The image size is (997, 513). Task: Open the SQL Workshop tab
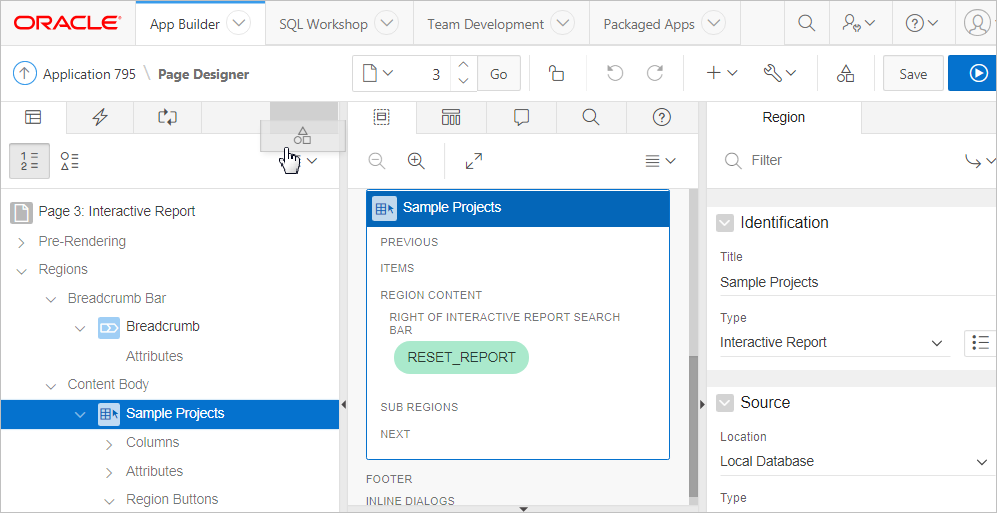click(323, 24)
